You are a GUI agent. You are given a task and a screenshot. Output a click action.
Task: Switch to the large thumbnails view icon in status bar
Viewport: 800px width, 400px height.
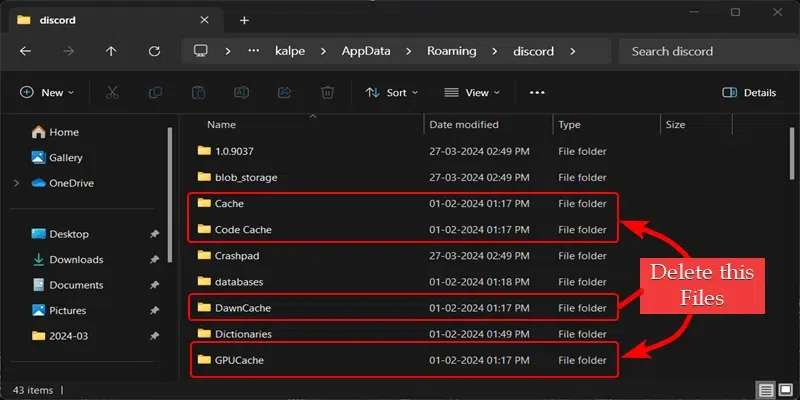[x=785, y=391]
